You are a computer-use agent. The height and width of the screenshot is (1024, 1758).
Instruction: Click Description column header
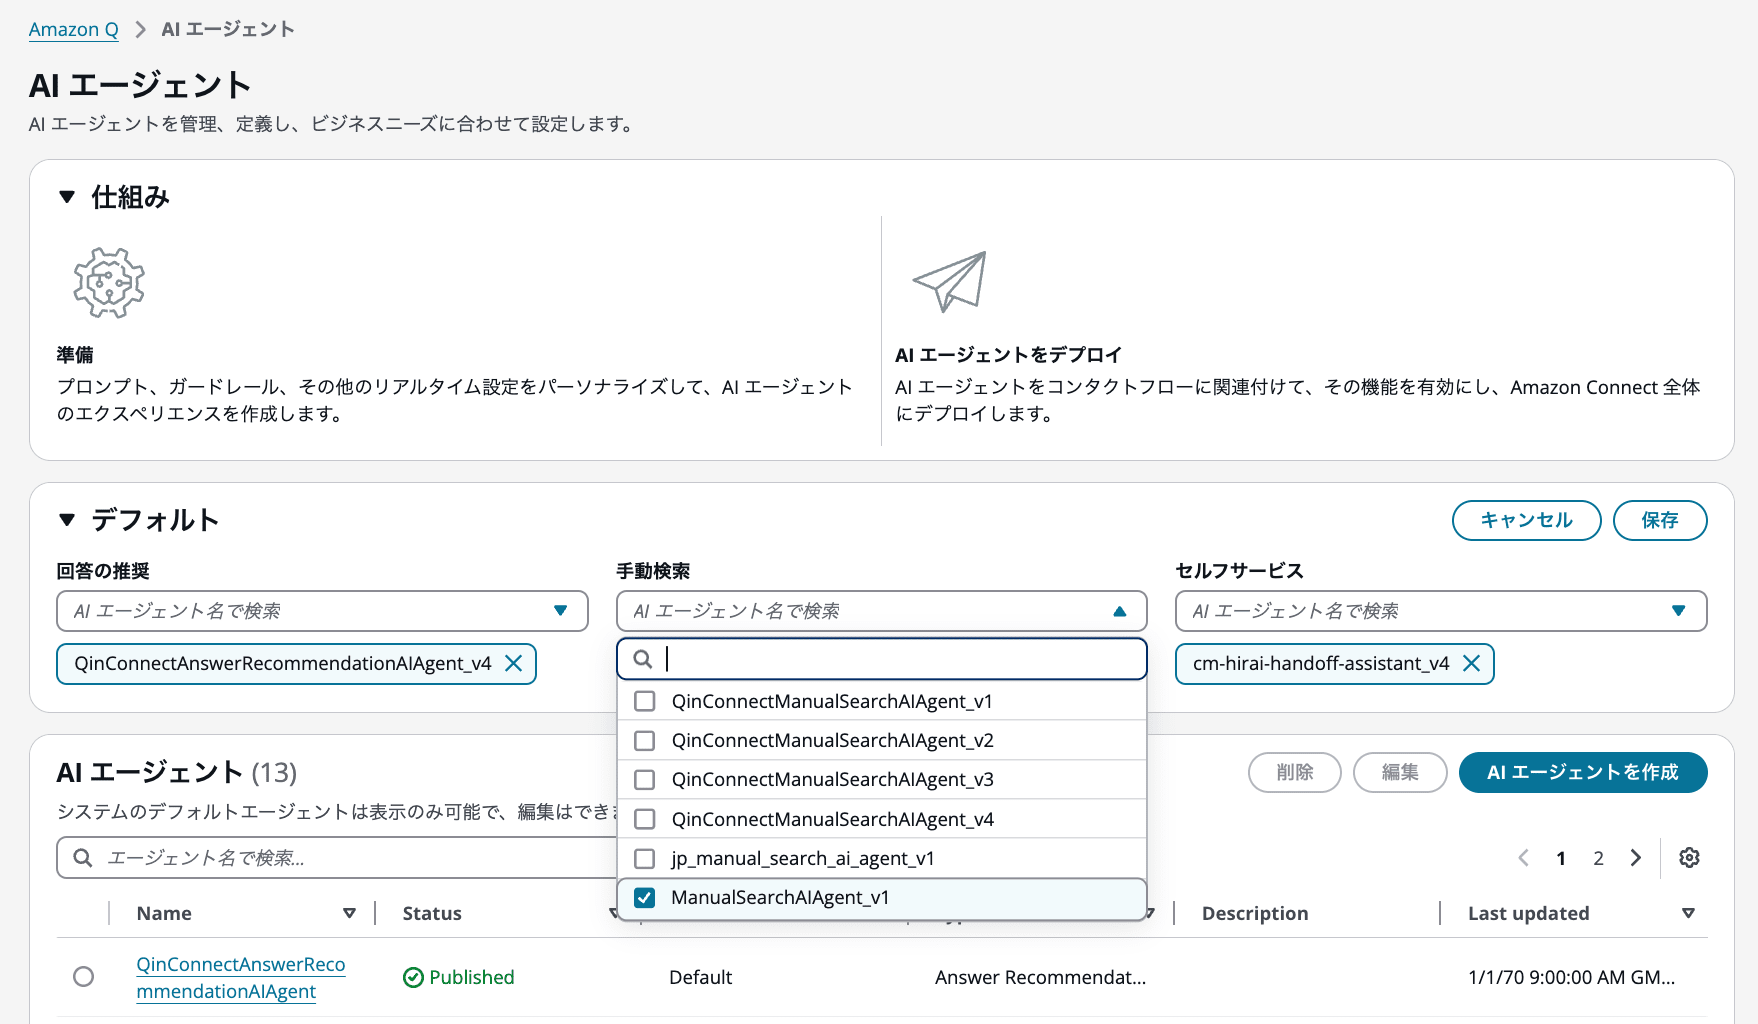point(1255,913)
